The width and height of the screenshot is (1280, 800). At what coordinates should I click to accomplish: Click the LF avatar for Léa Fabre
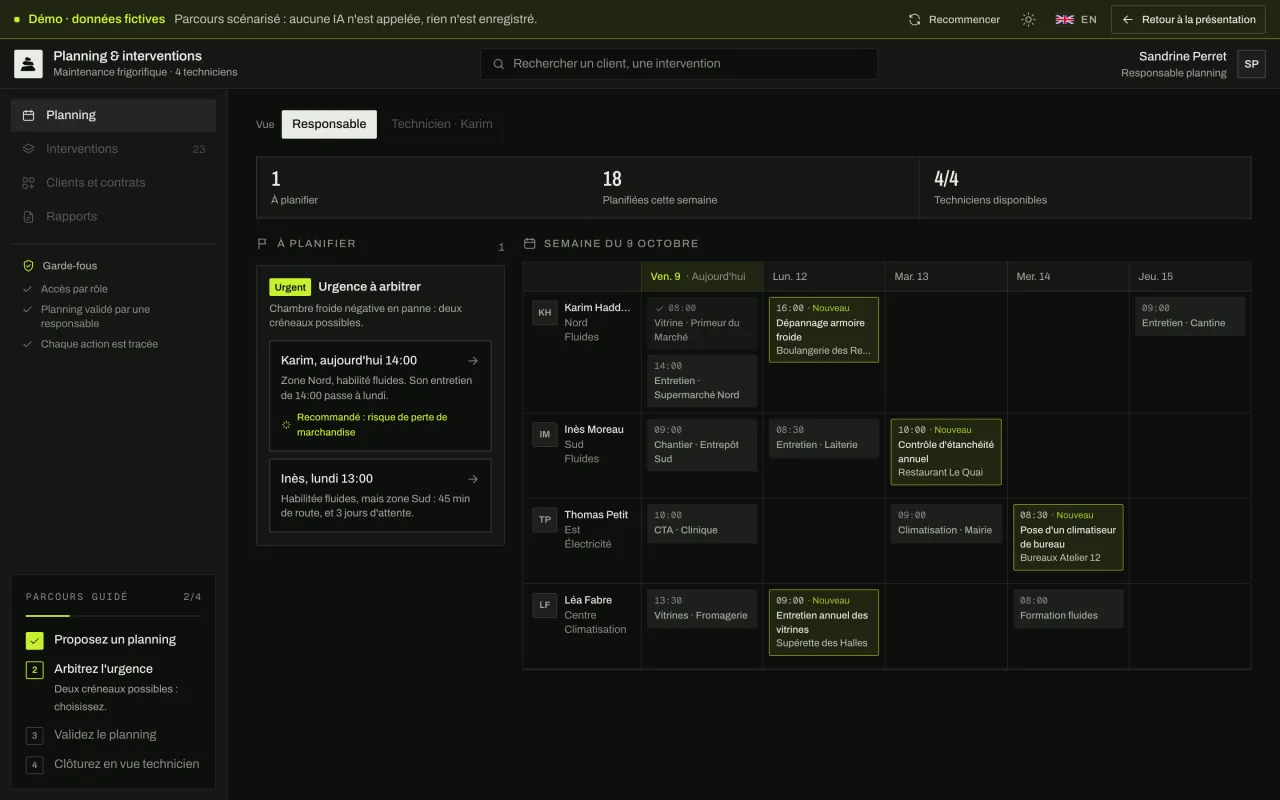pyautogui.click(x=545, y=604)
